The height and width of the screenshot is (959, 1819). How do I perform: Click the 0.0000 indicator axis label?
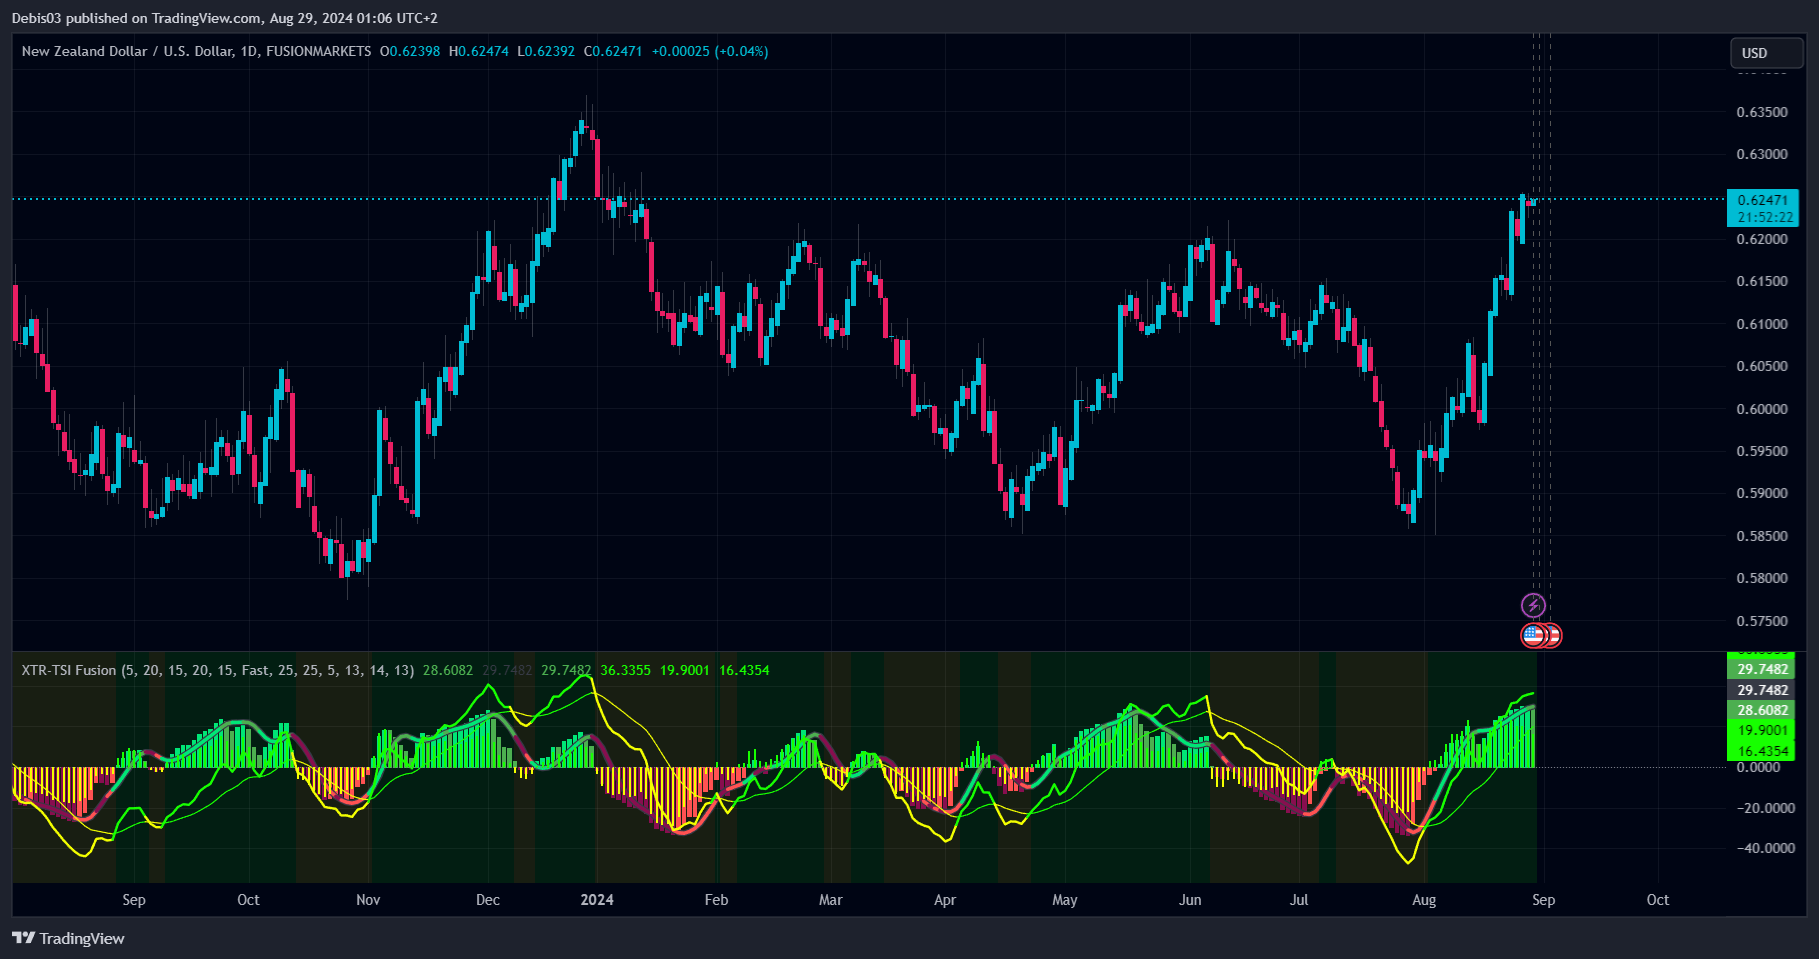[x=1758, y=767]
